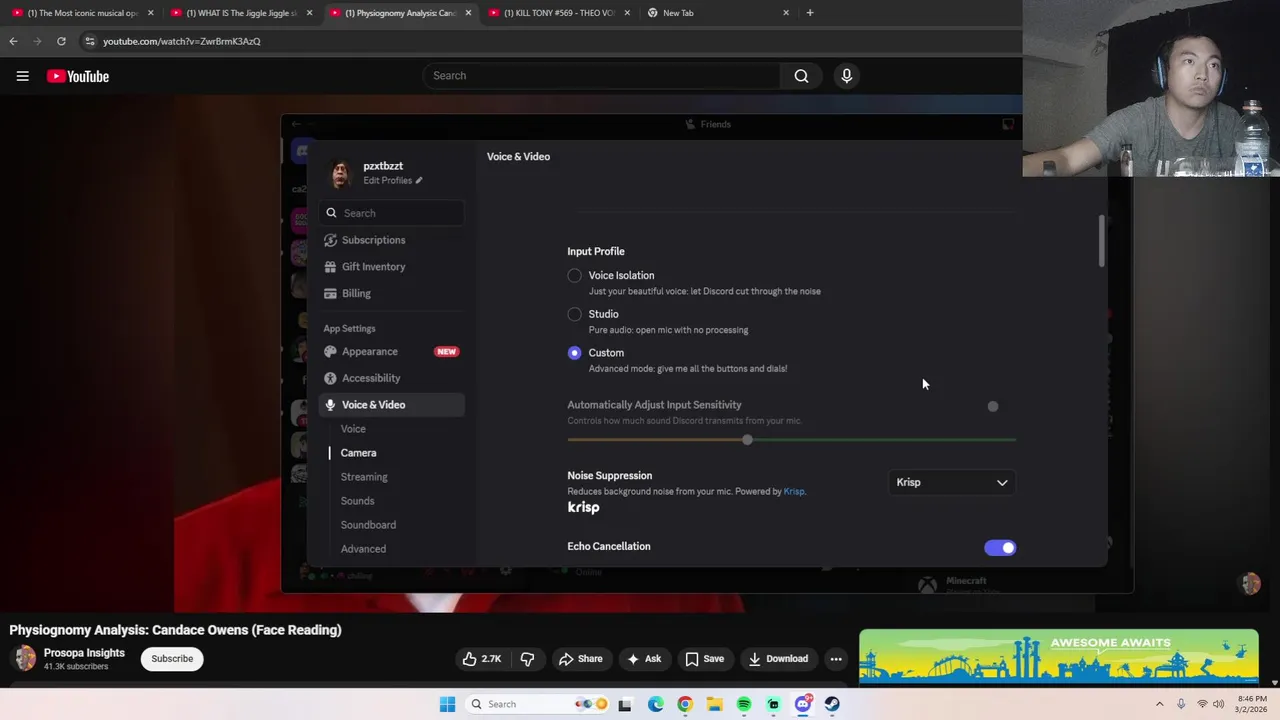Image resolution: width=1280 pixels, height=720 pixels.
Task: Click the tray microphone indicator
Action: pos(1181,704)
